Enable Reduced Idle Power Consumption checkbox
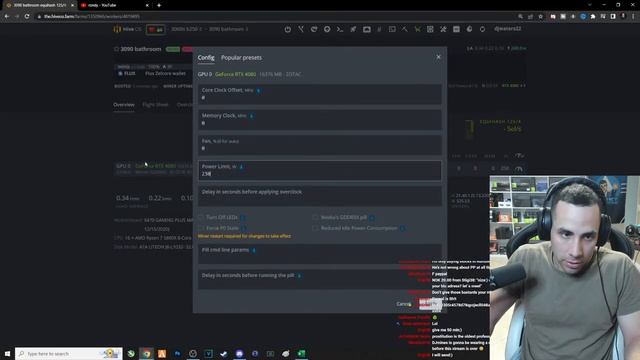The height and width of the screenshot is (360, 640). (x=315, y=228)
